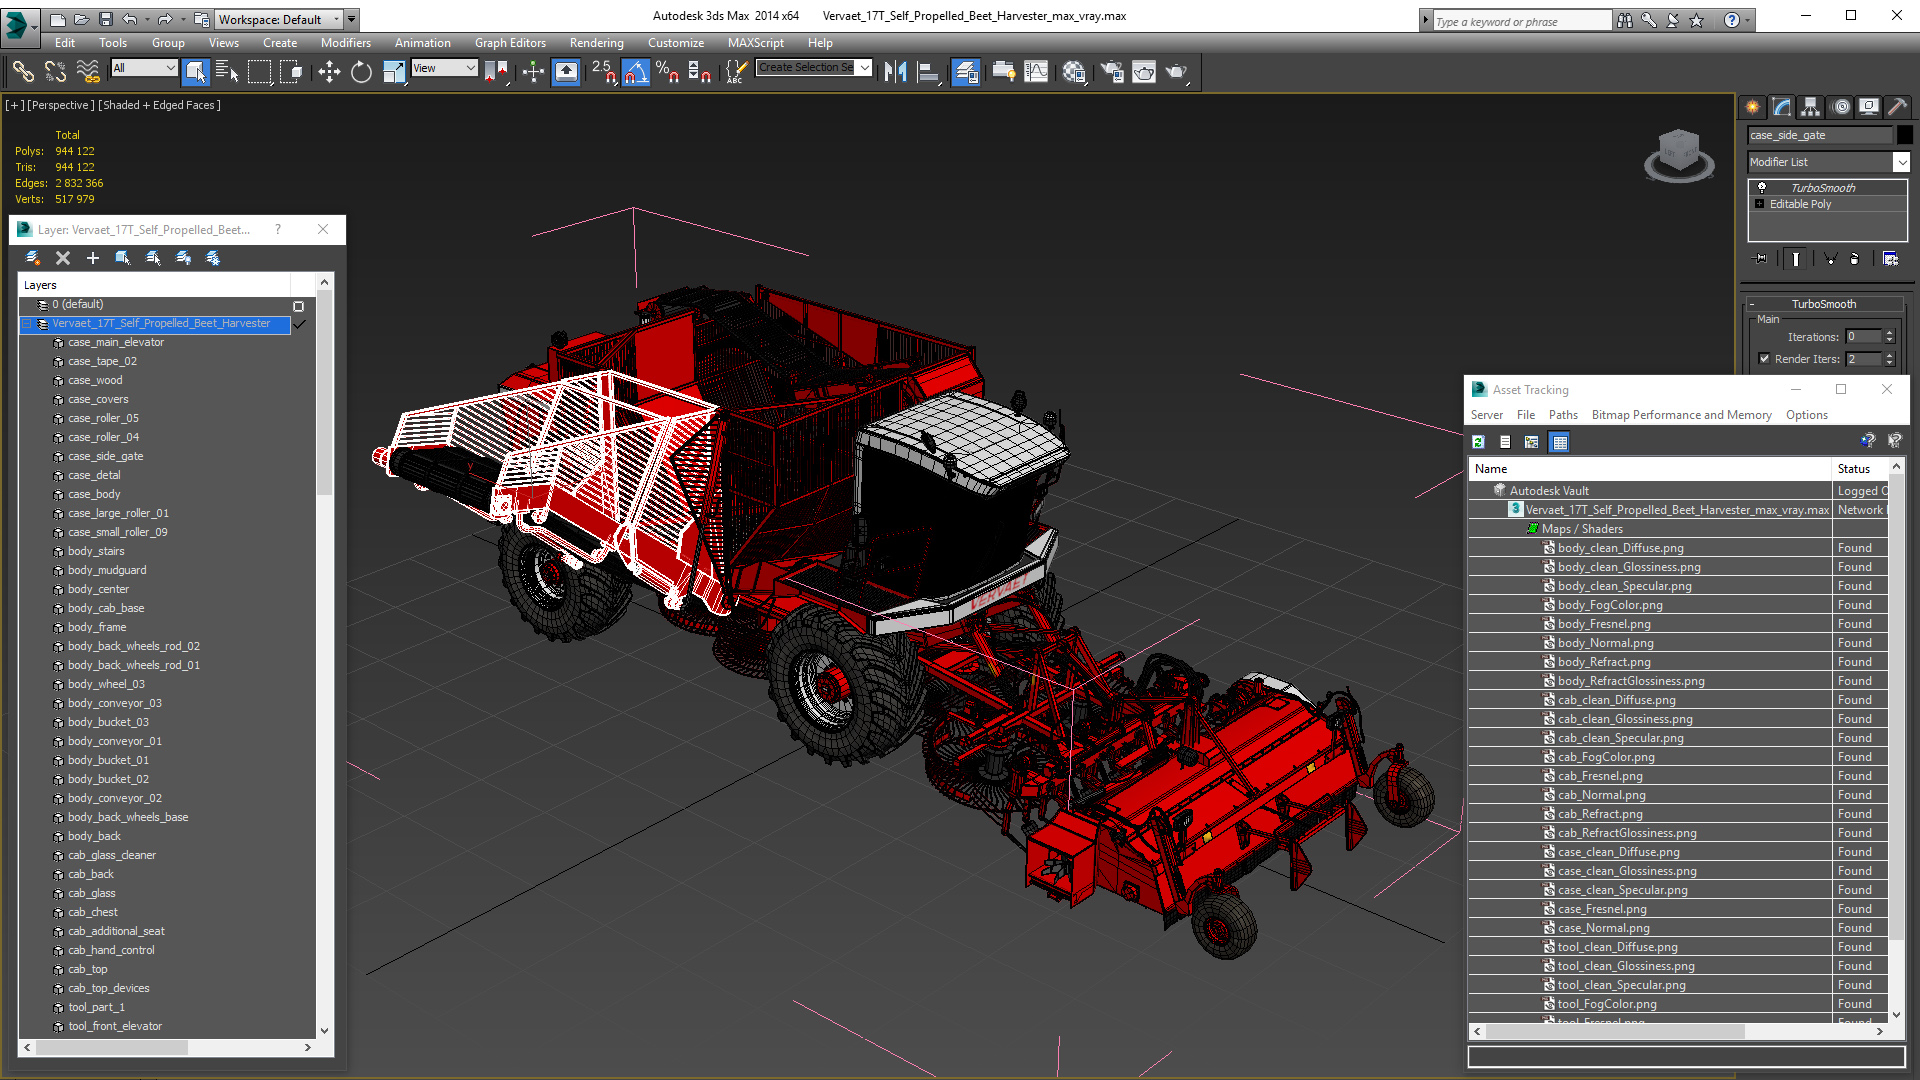Screen dimensions: 1920x1080
Task: Toggle the 0 (default) layer box
Action: click(298, 306)
